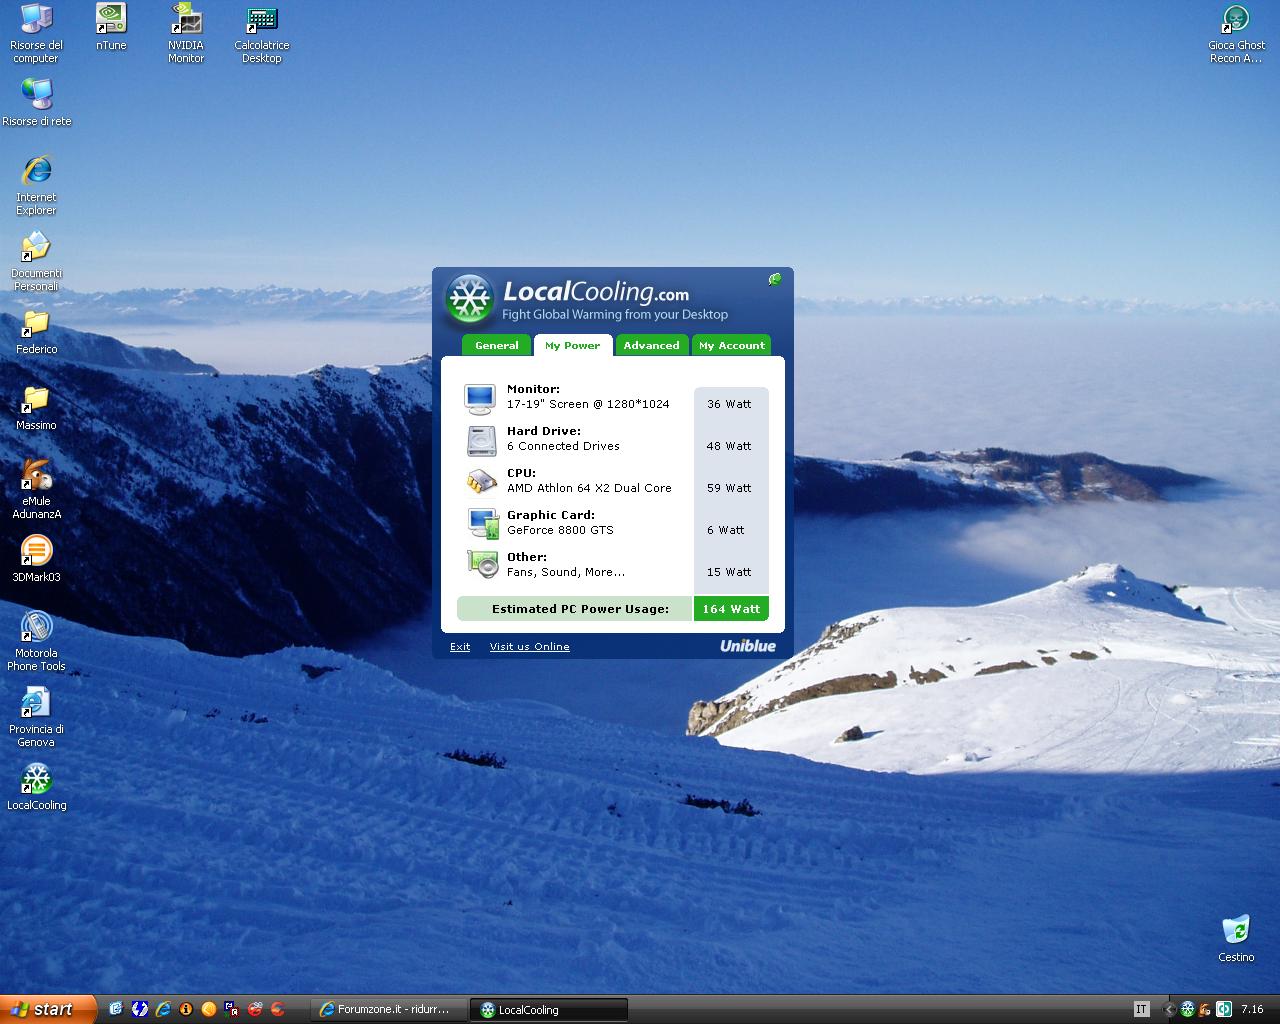Click the teal tray icon beside clock
The width and height of the screenshot is (1280, 1024).
point(1223,1009)
